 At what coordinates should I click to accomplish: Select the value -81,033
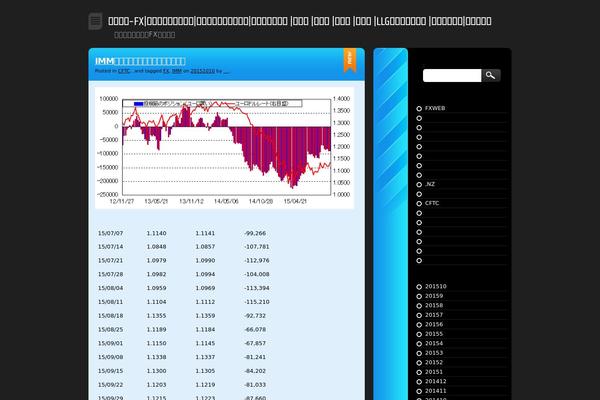click(x=255, y=385)
